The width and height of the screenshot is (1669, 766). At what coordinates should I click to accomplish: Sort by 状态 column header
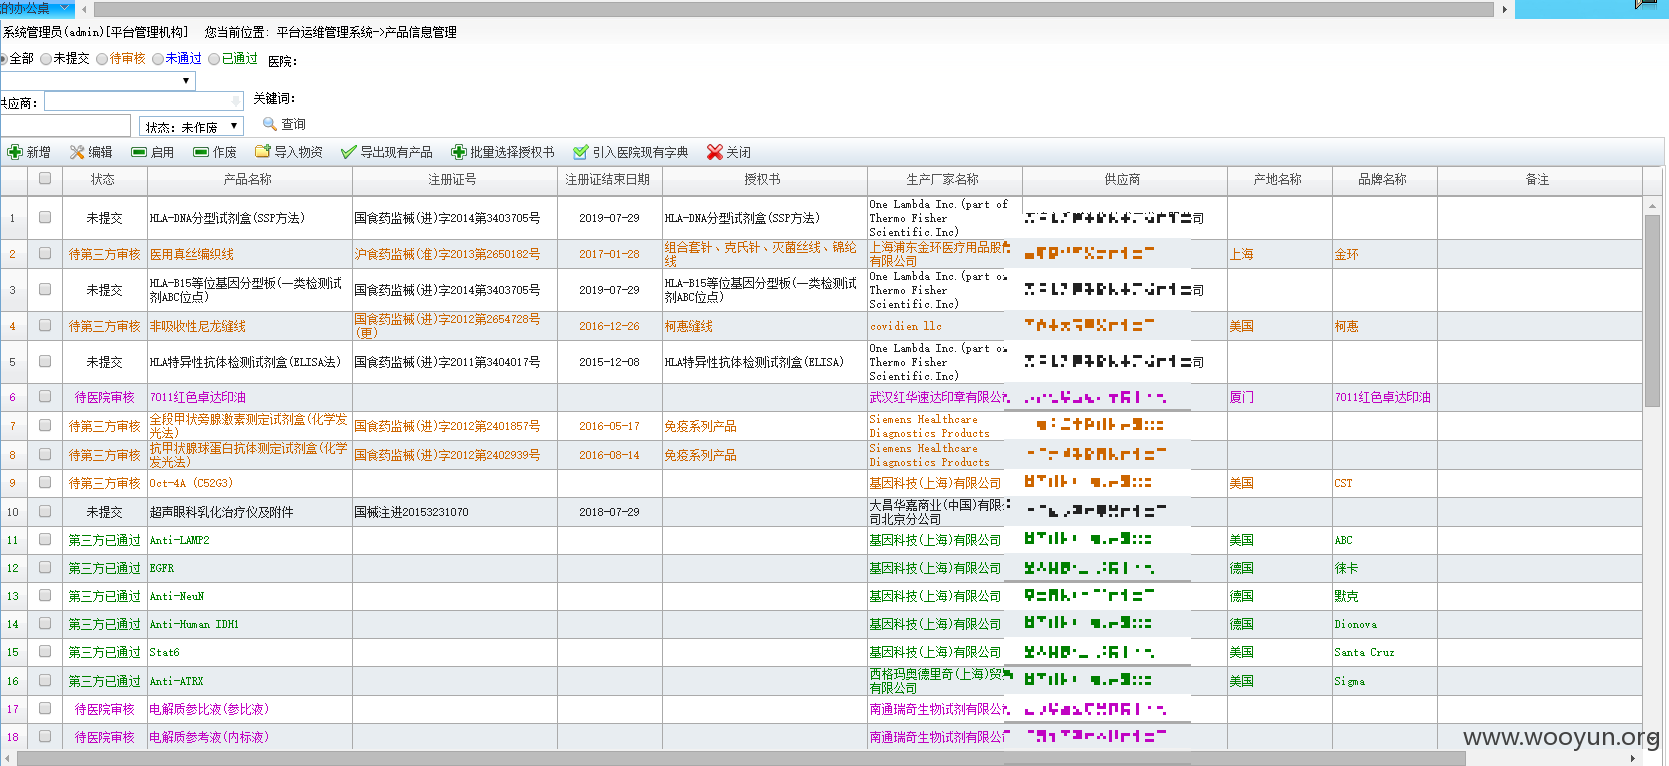click(104, 180)
